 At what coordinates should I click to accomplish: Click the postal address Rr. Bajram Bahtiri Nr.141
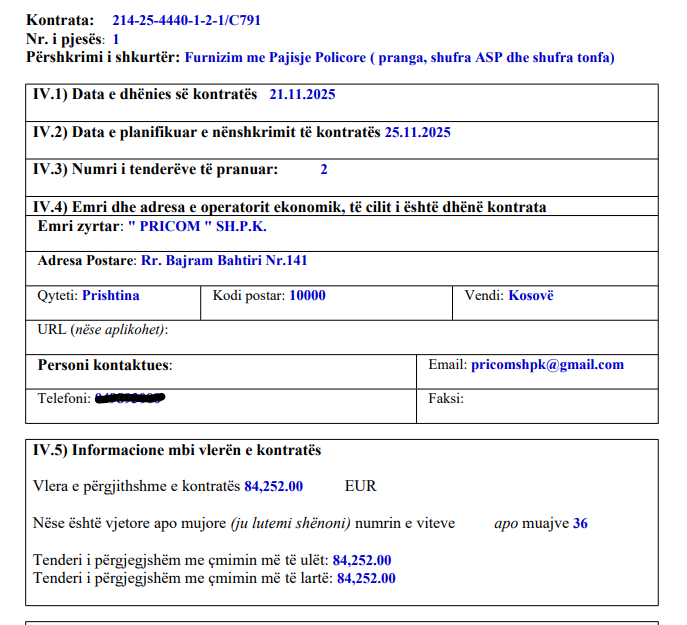[x=224, y=261]
